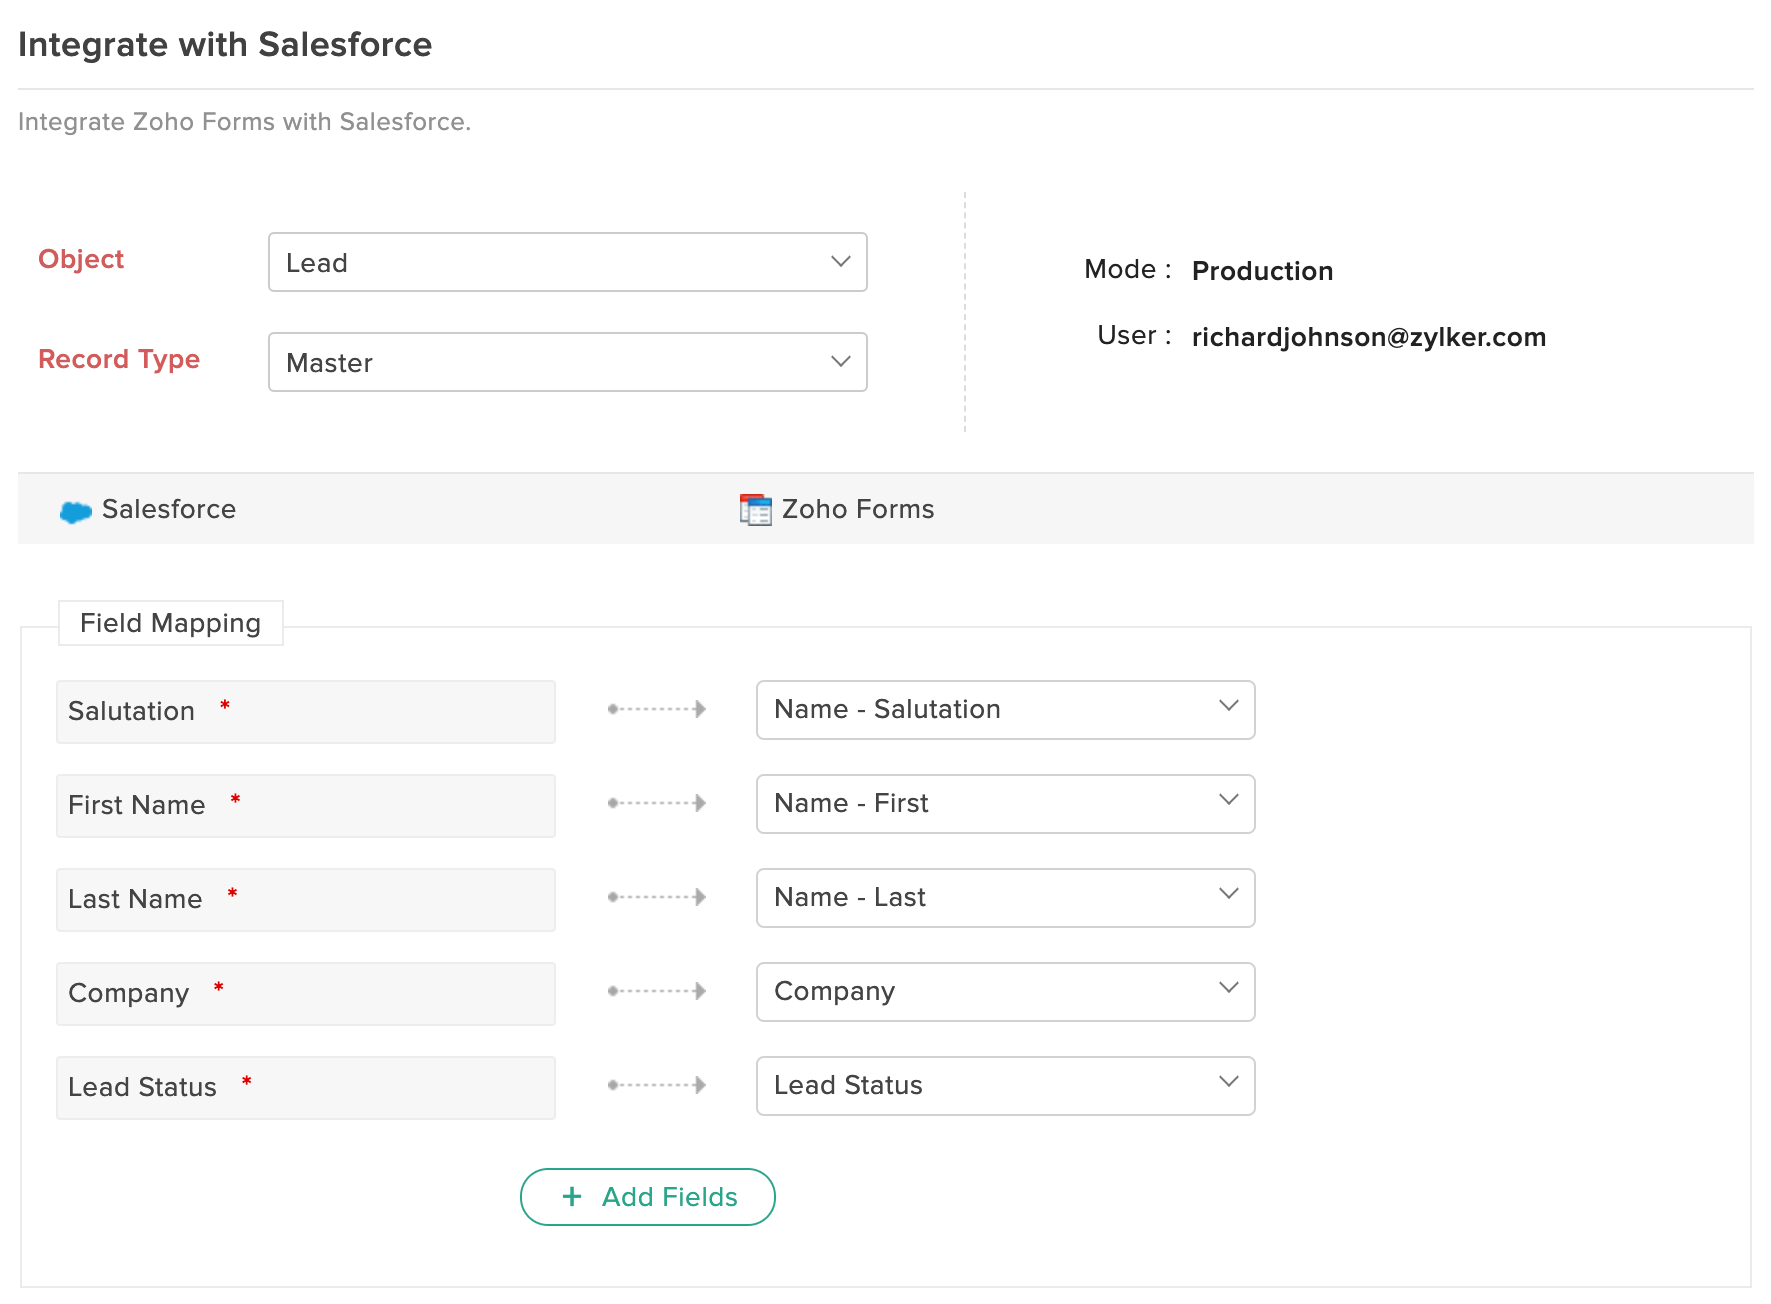
Task: Open the Company mapping dropdown
Action: (x=1004, y=991)
